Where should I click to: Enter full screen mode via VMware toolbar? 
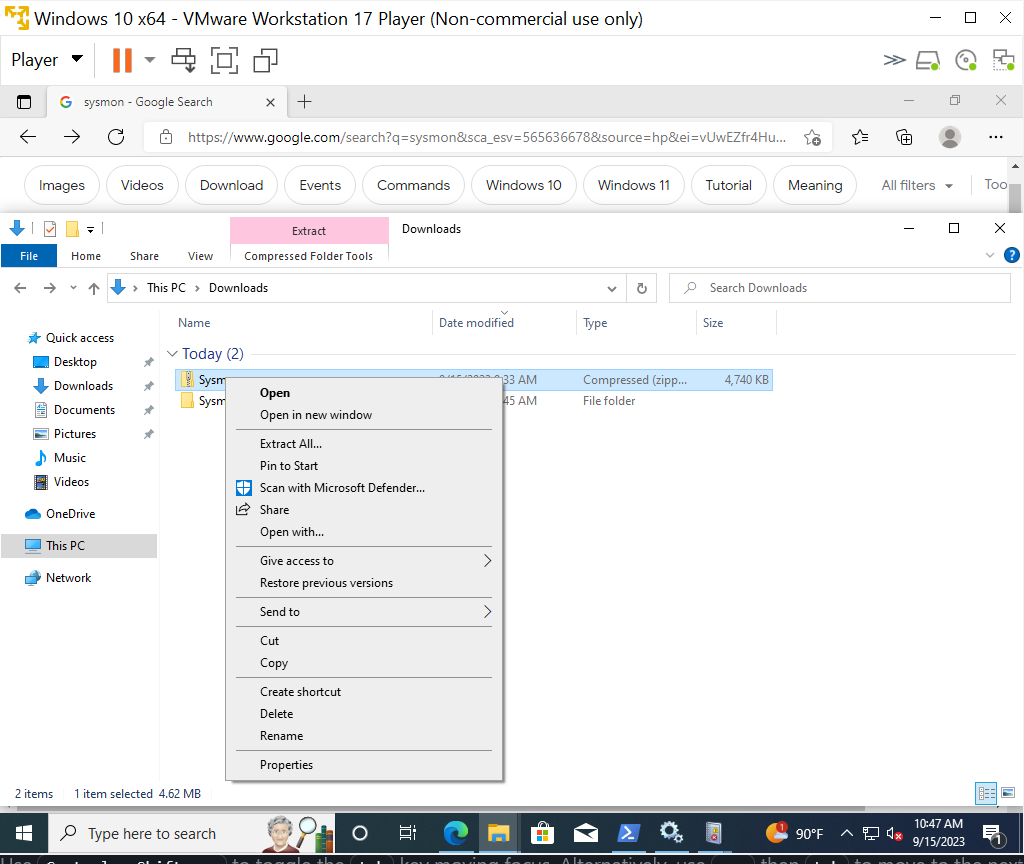point(224,60)
